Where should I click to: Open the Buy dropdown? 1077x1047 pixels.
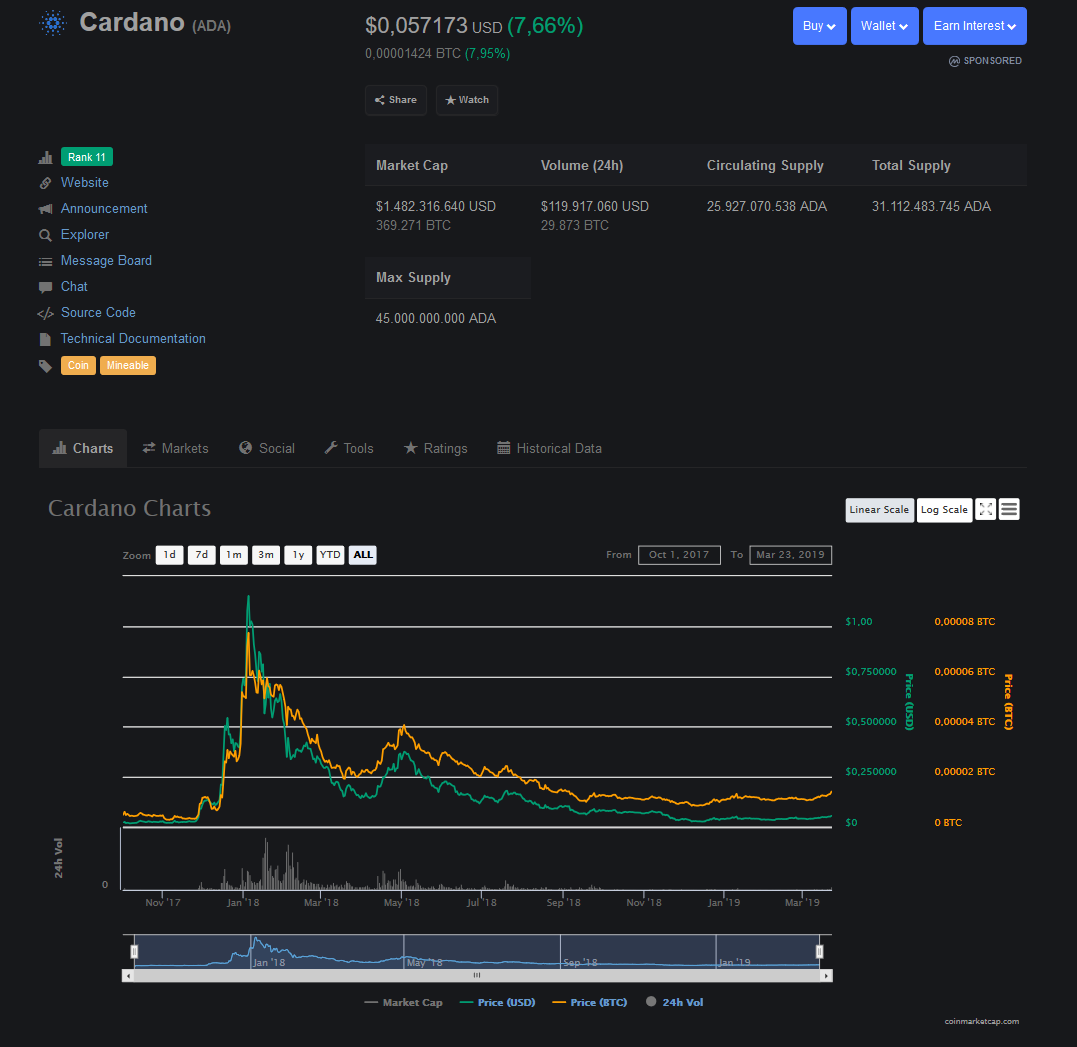pyautogui.click(x=819, y=26)
